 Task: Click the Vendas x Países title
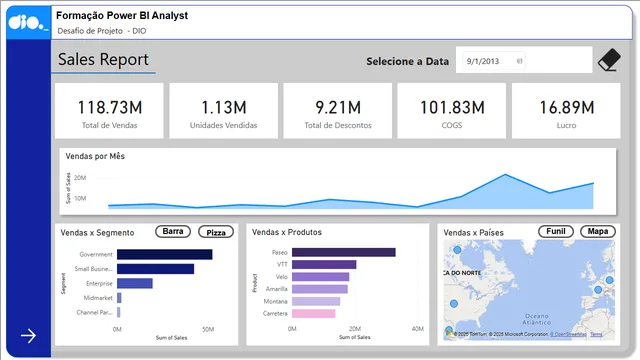[x=473, y=233]
